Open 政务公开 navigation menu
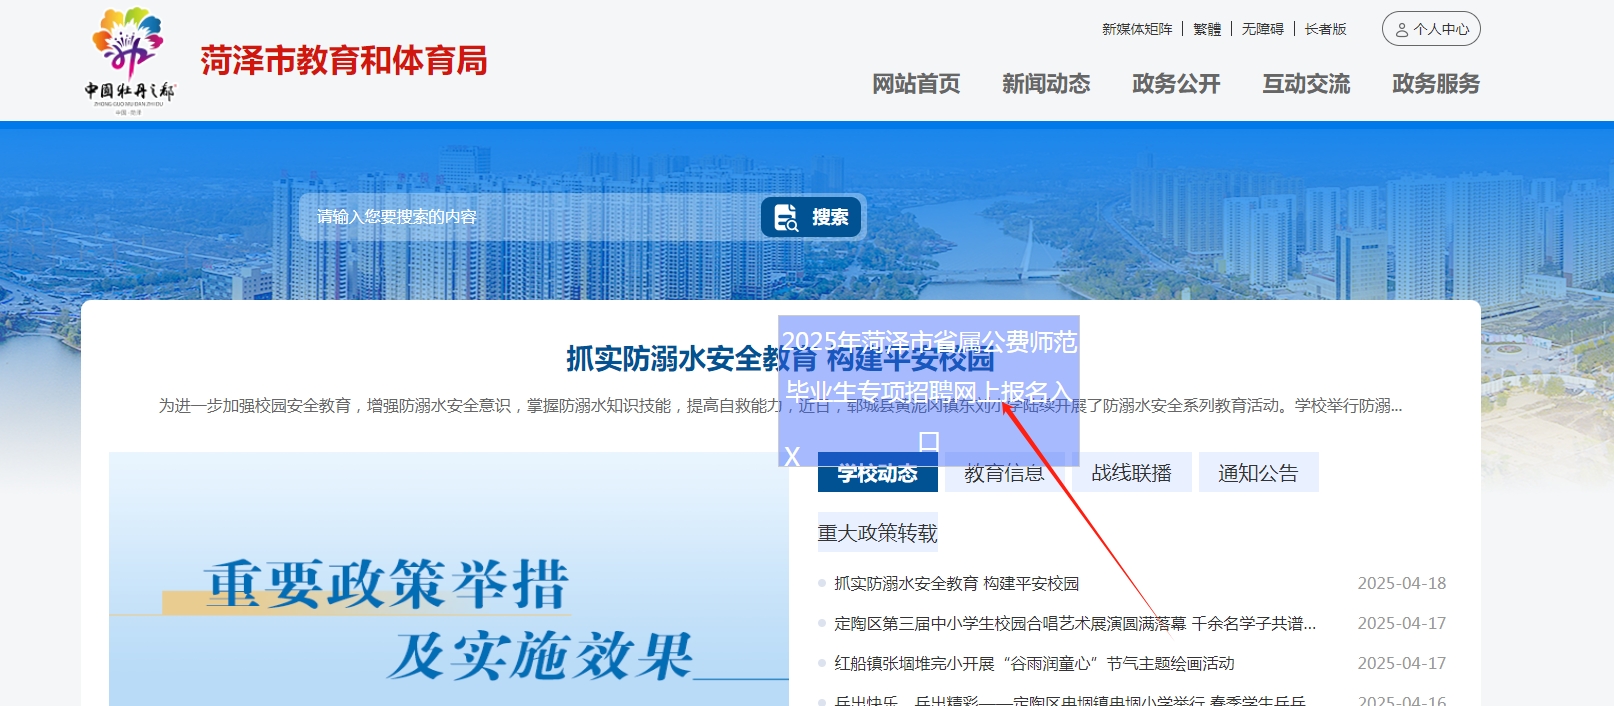Viewport: 1614px width, 706px height. pyautogui.click(x=1176, y=84)
